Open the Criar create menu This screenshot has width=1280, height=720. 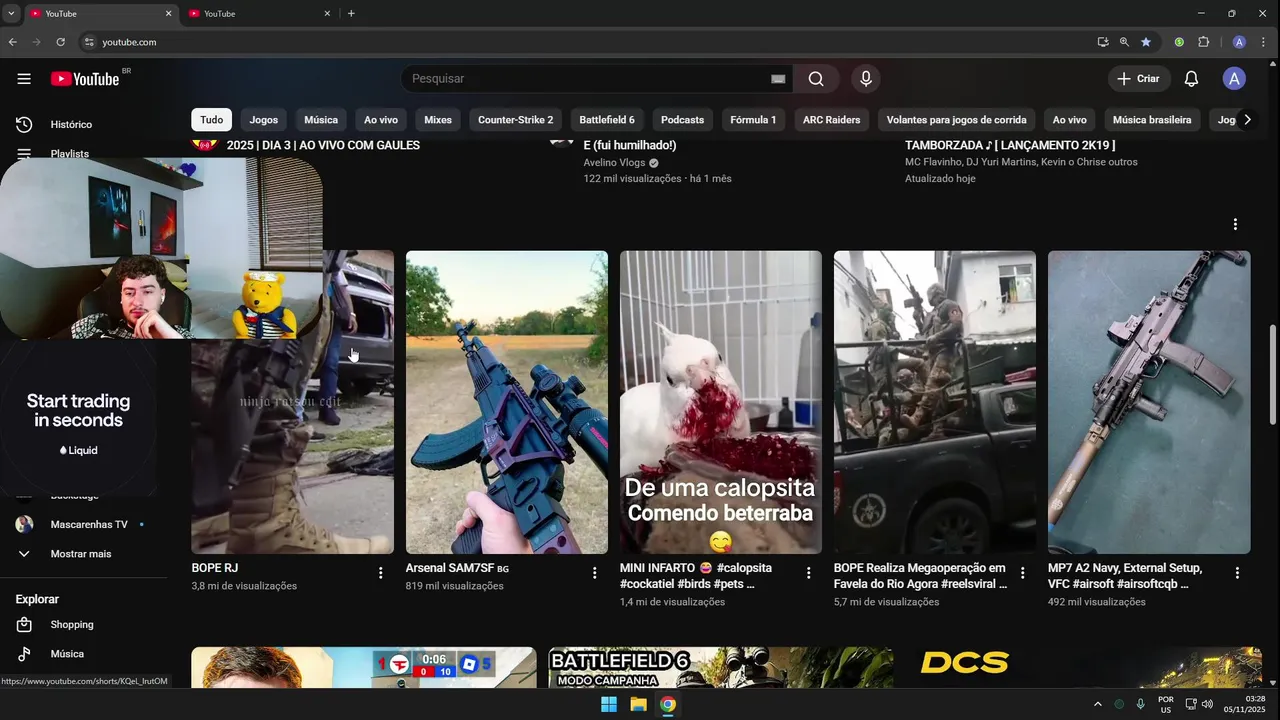point(1139,79)
